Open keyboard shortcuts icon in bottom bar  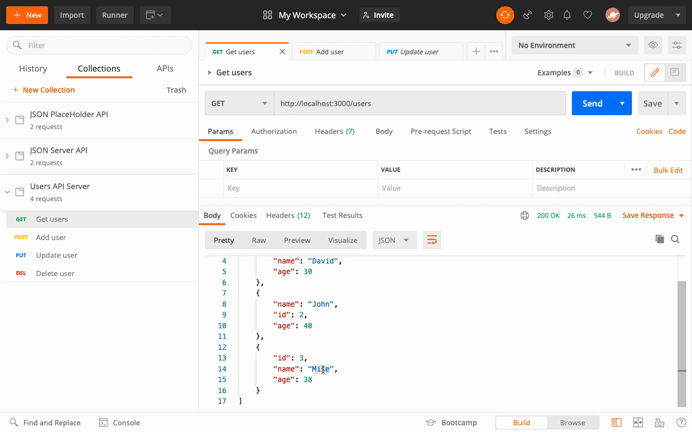pos(659,423)
